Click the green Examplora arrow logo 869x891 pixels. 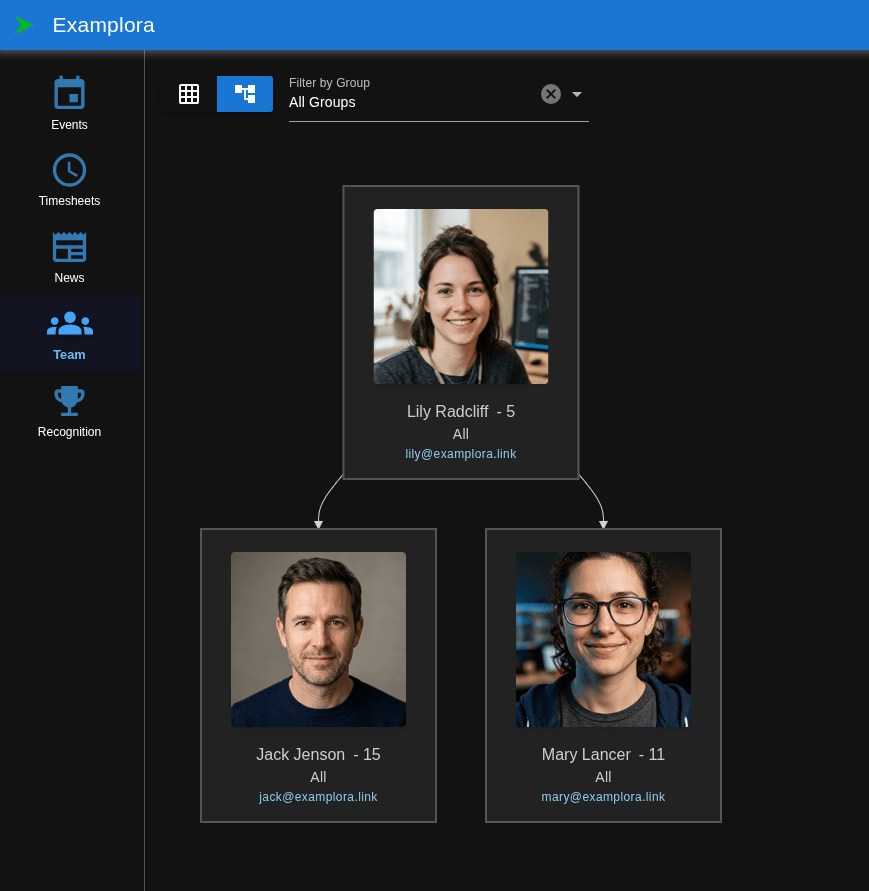click(24, 25)
